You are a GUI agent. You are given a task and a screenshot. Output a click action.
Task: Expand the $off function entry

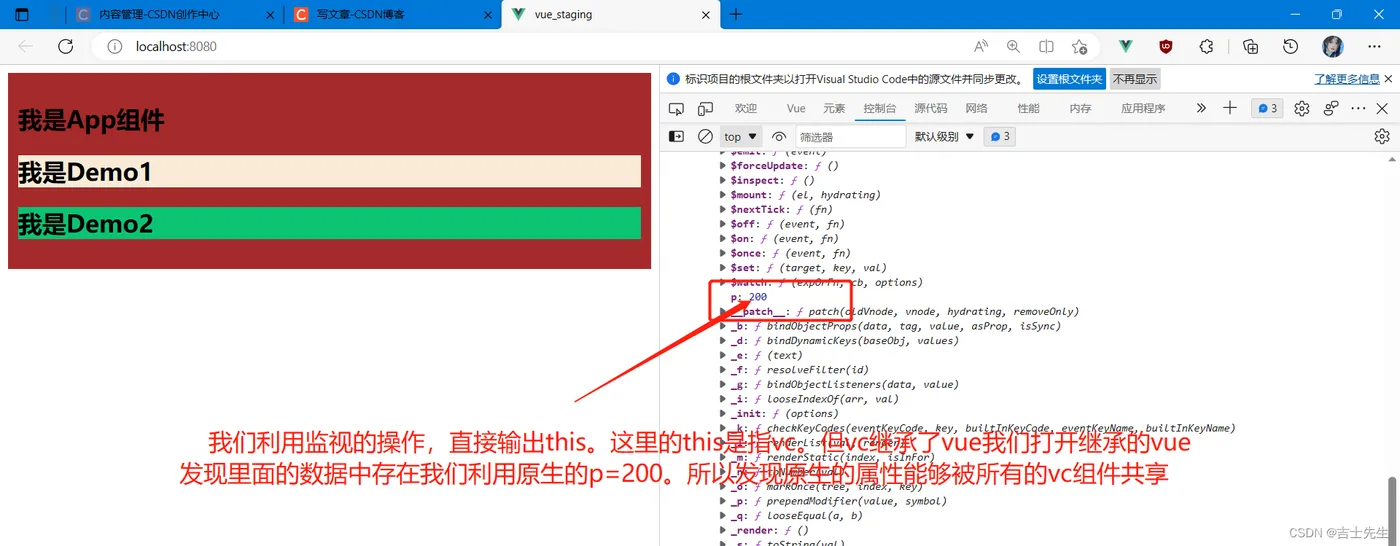(x=724, y=224)
